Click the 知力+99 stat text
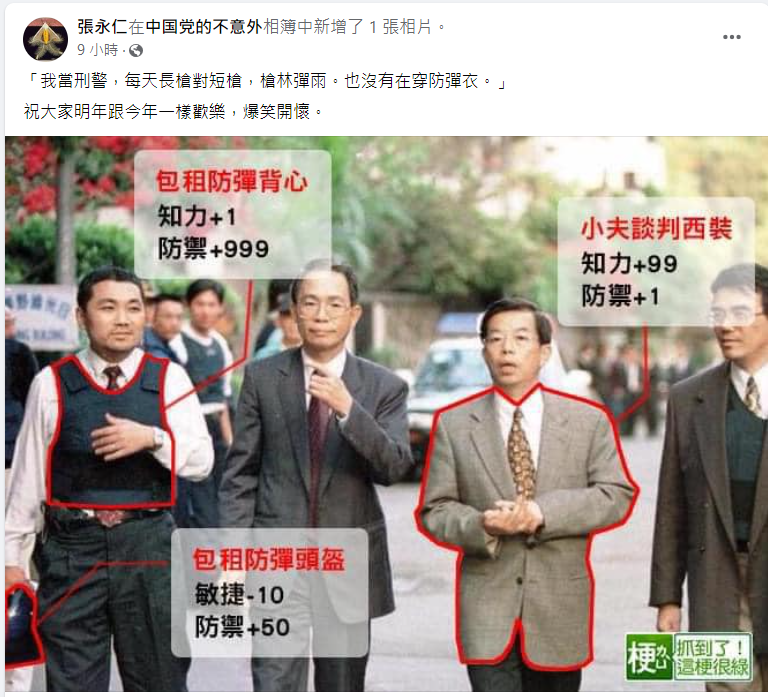The height and width of the screenshot is (697, 768). coord(629,264)
